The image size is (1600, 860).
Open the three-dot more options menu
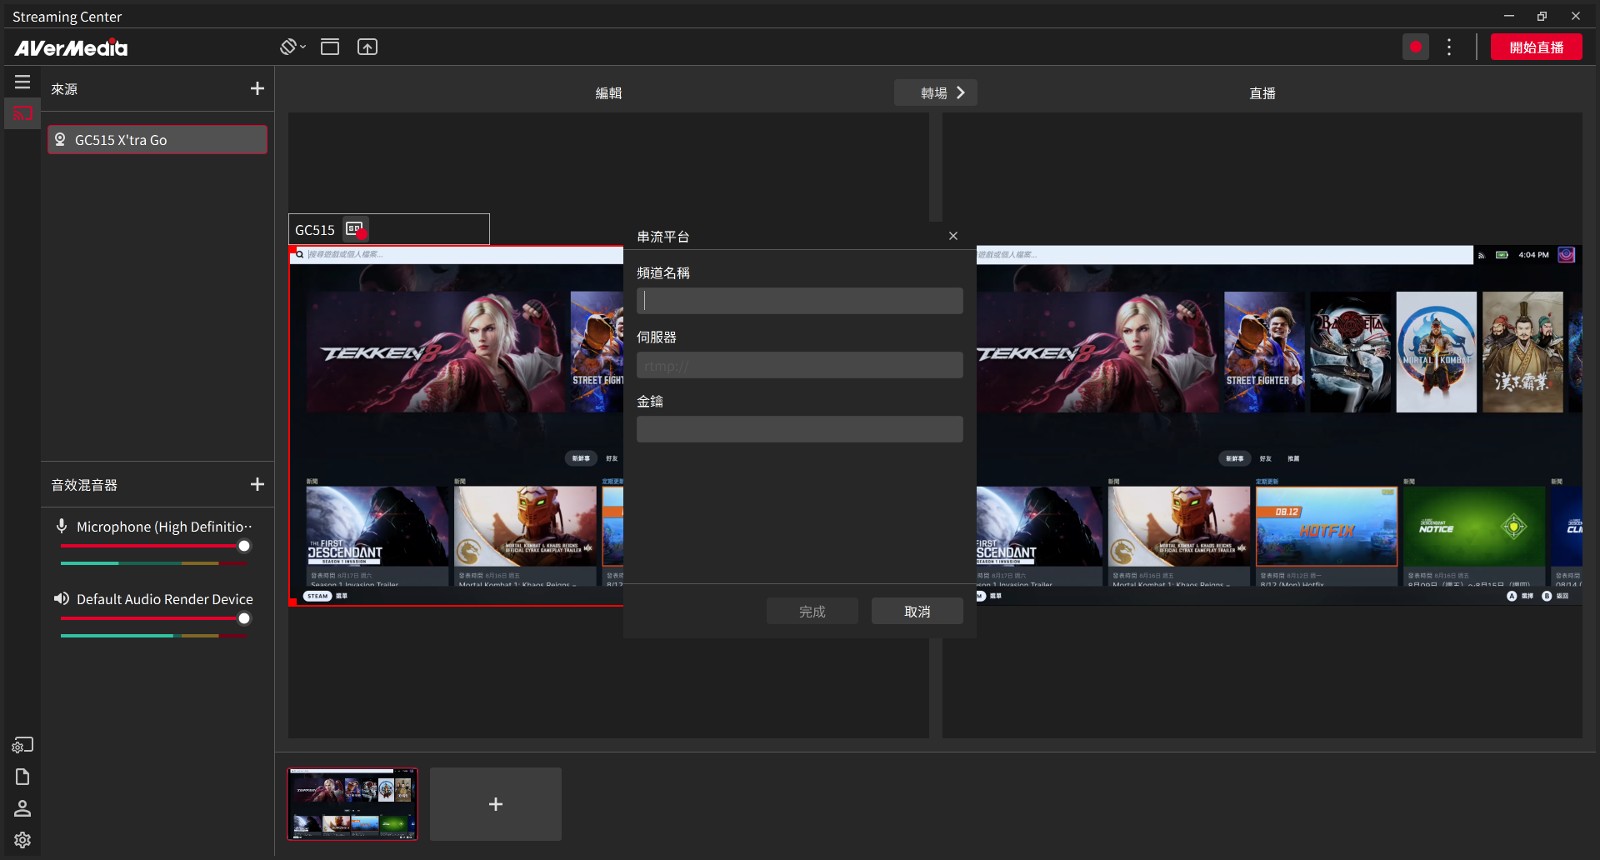[x=1449, y=47]
